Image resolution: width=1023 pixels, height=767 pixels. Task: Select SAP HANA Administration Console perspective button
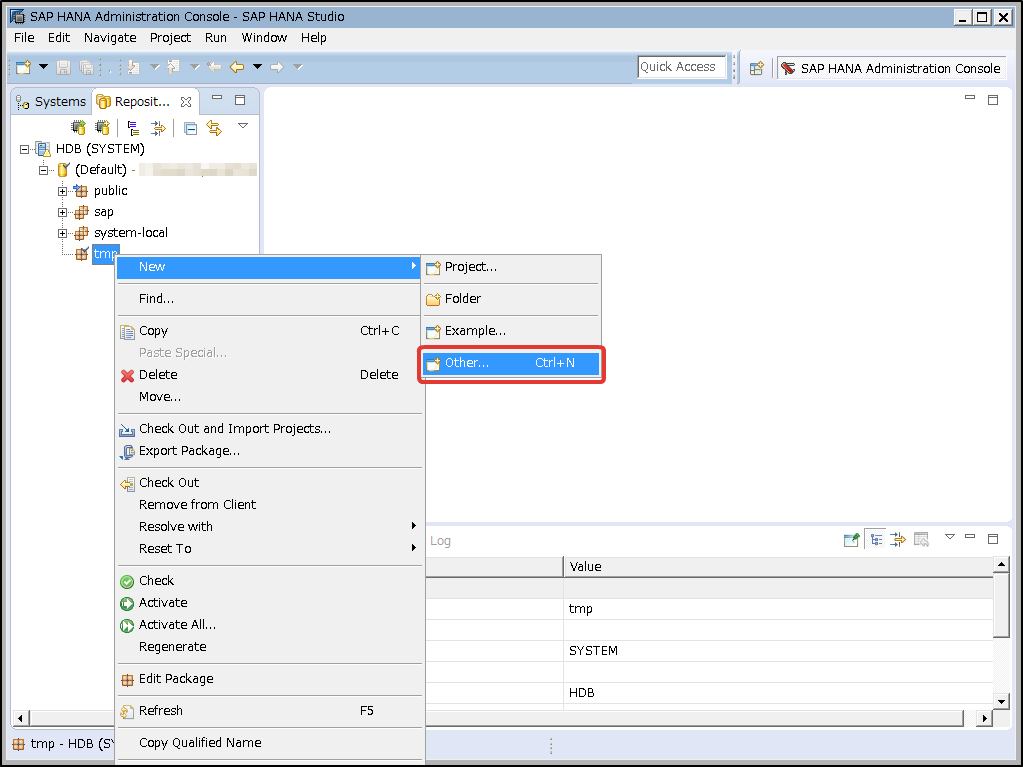[892, 68]
